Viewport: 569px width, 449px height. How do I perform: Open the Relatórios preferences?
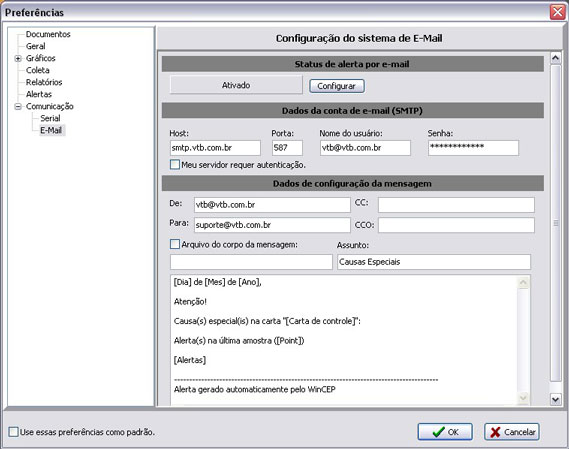(44, 82)
